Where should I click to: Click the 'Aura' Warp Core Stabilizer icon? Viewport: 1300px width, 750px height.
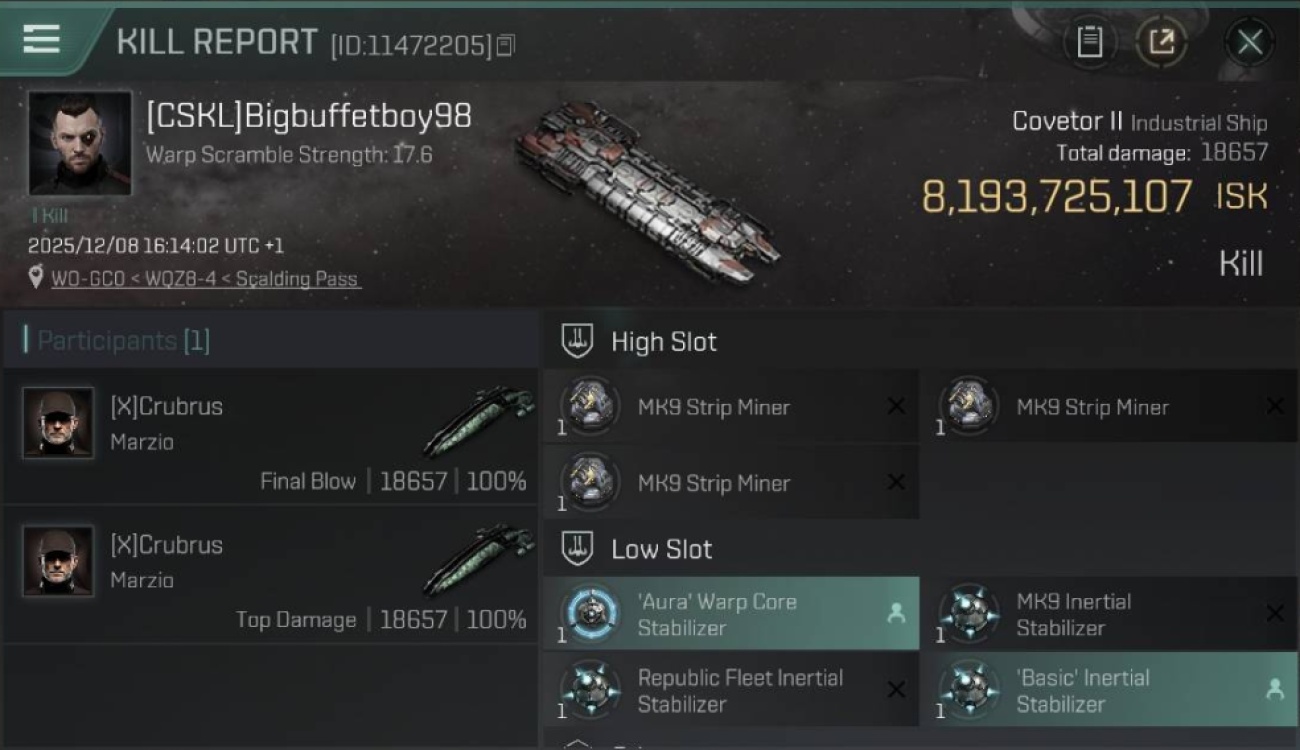[x=591, y=614]
